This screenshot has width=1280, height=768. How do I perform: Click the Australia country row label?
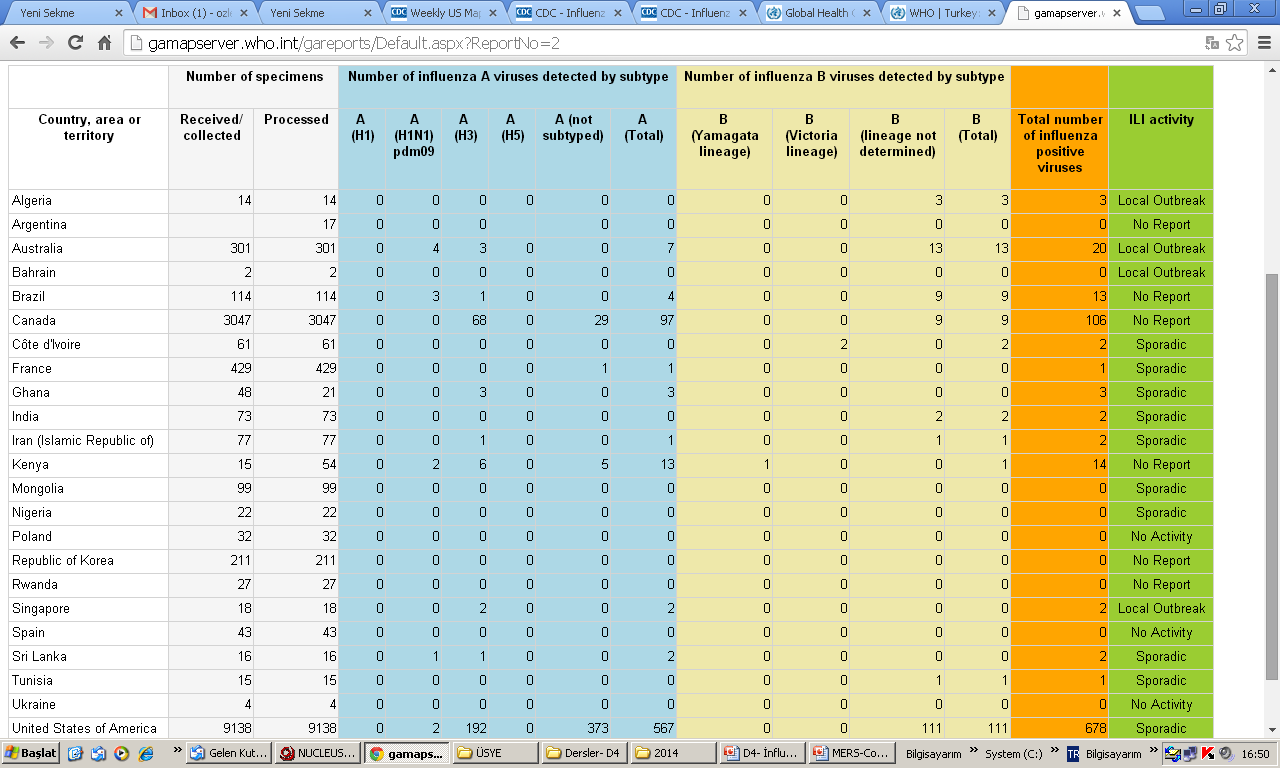point(37,248)
